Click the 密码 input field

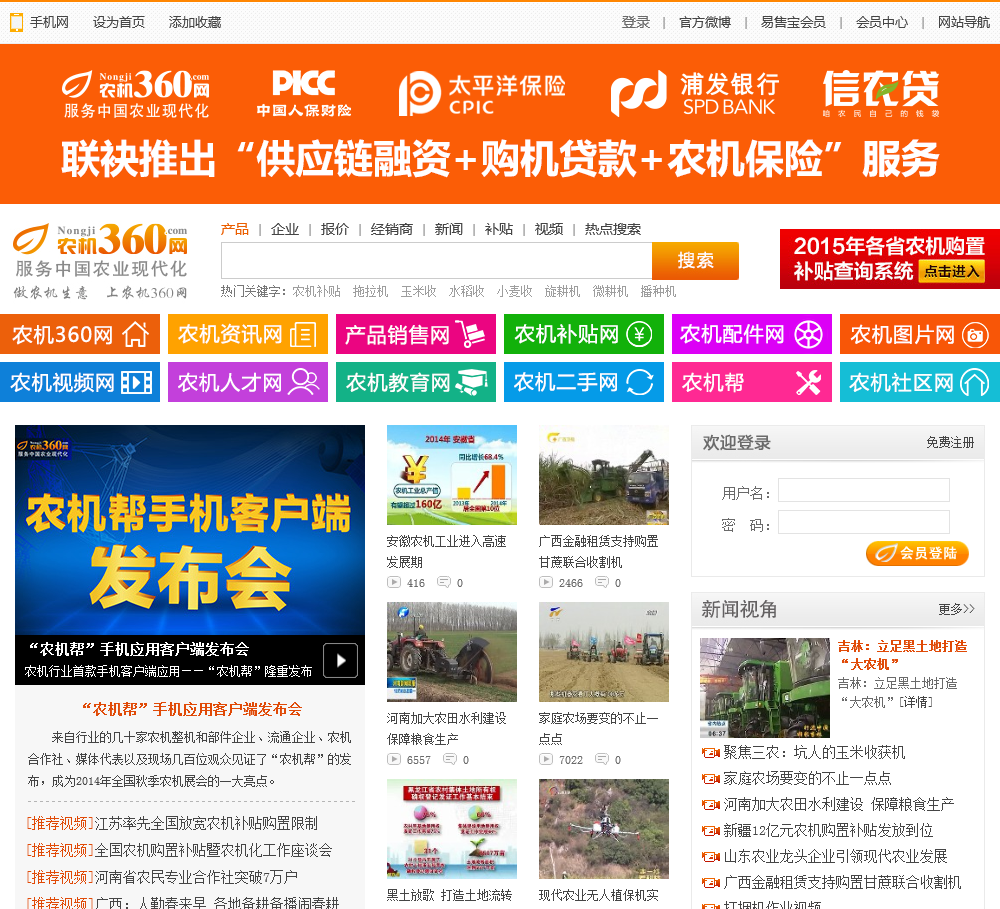tap(864, 522)
